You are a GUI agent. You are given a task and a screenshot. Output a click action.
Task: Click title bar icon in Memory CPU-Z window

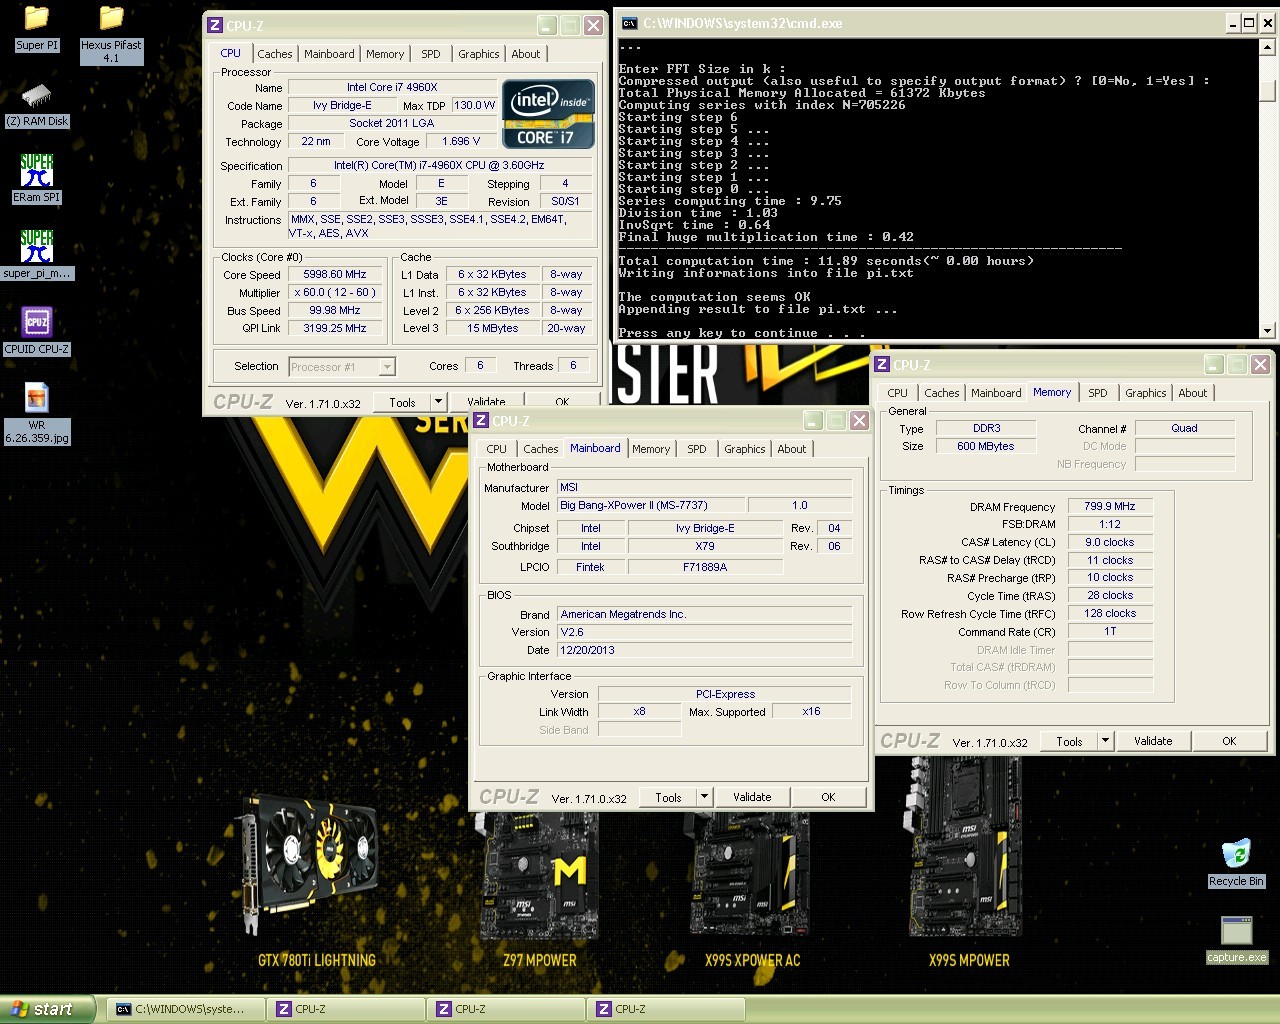point(882,365)
